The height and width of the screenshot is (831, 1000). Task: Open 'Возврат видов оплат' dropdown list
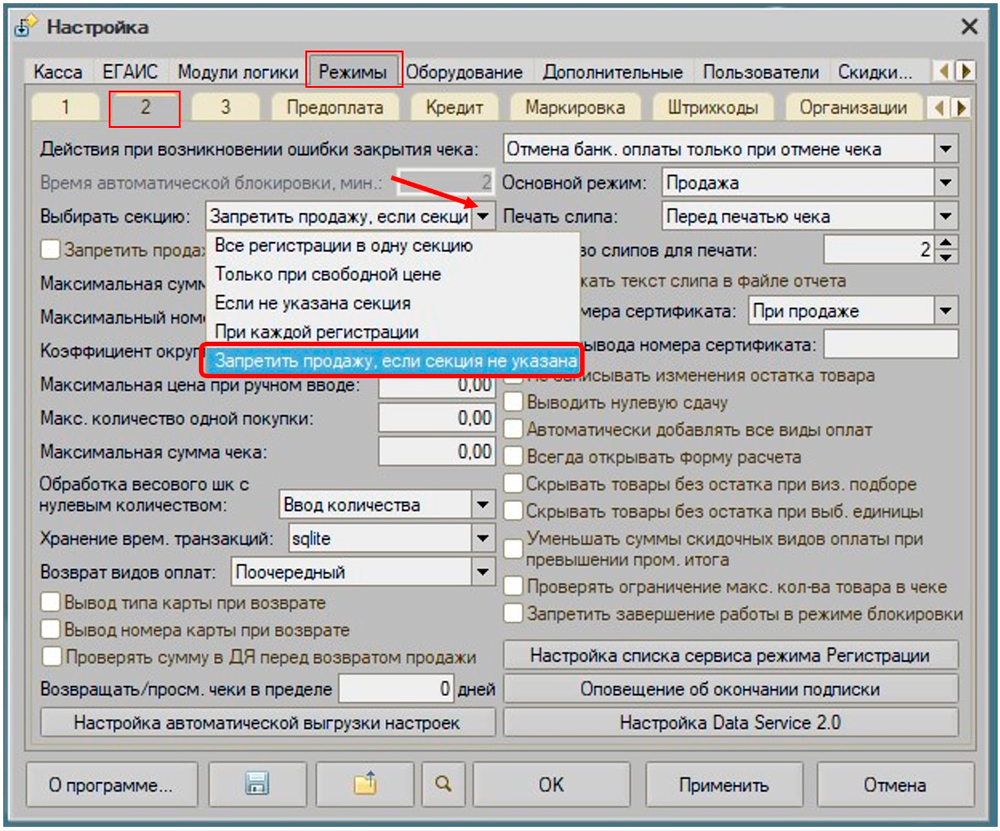(x=484, y=572)
